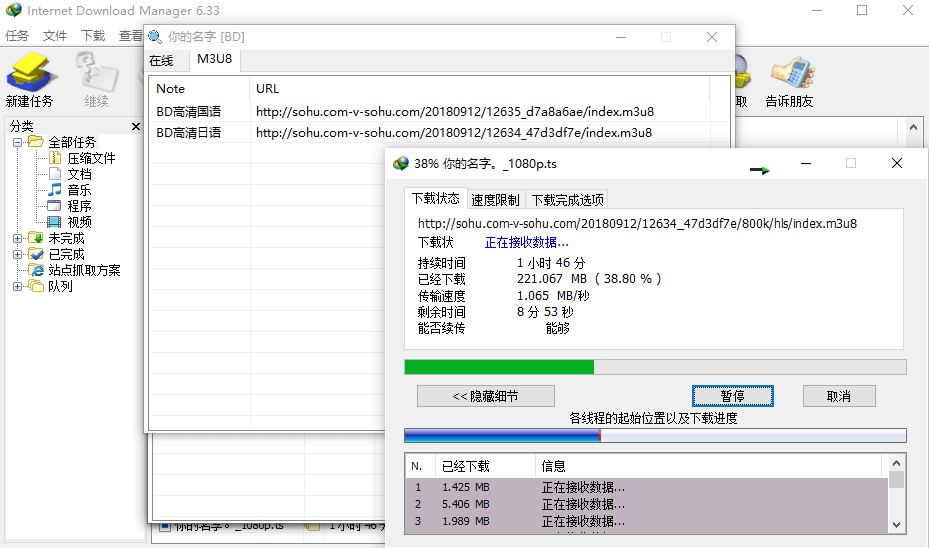Click the 12634_47d3df7e/index.m3u8 URL in M3U8 list

pyautogui.click(x=454, y=133)
